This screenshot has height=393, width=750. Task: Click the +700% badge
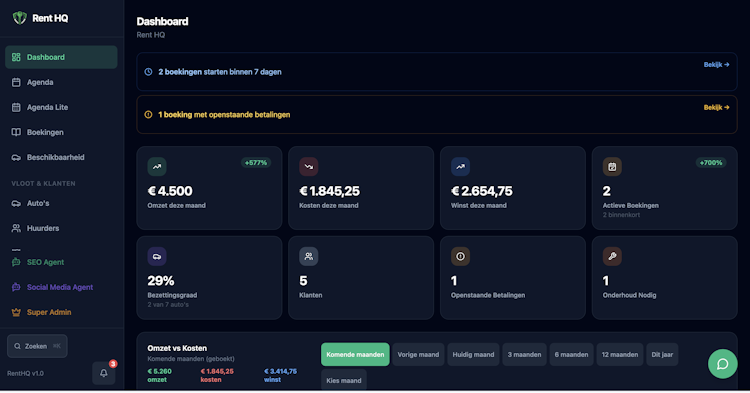pyautogui.click(x=711, y=163)
